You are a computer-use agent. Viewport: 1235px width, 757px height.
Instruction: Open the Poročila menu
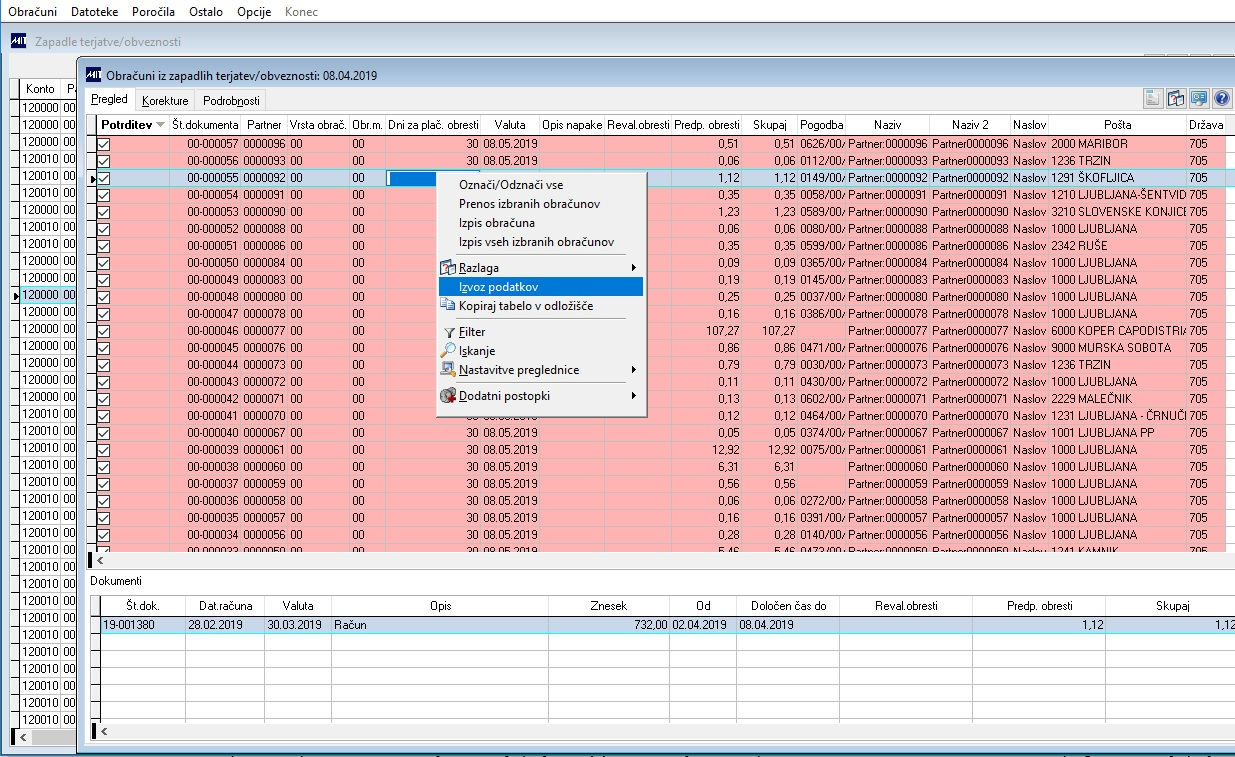153,11
